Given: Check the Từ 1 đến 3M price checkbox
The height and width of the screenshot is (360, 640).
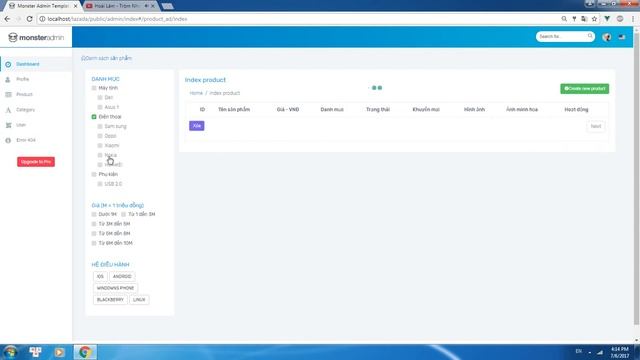Looking at the screenshot, I should click(x=123, y=214).
